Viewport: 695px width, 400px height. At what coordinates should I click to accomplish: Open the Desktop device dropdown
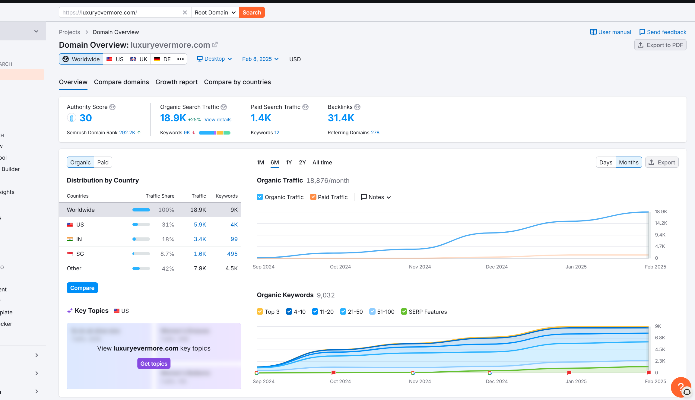(x=215, y=59)
